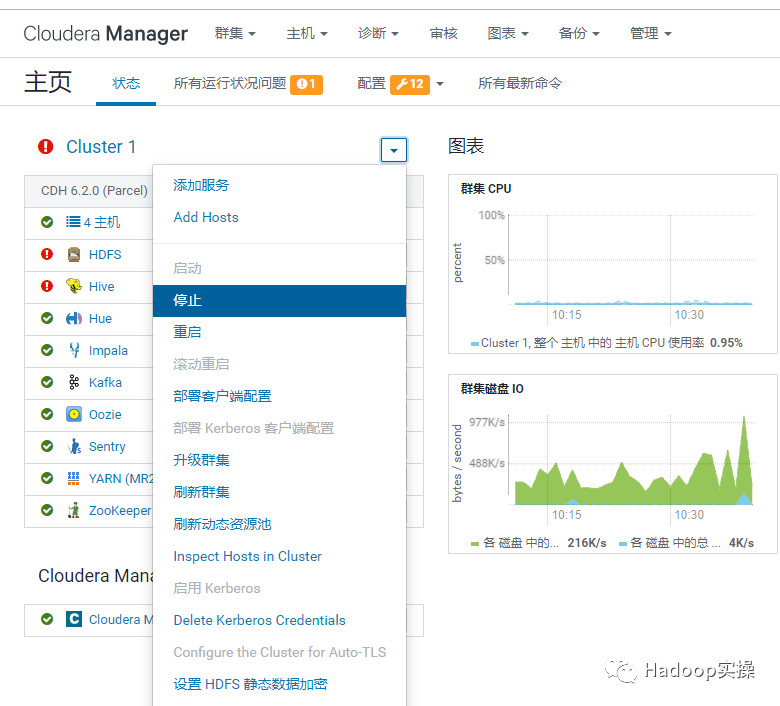Choose 停止 from the cluster menu
The image size is (780, 706).
click(x=280, y=301)
